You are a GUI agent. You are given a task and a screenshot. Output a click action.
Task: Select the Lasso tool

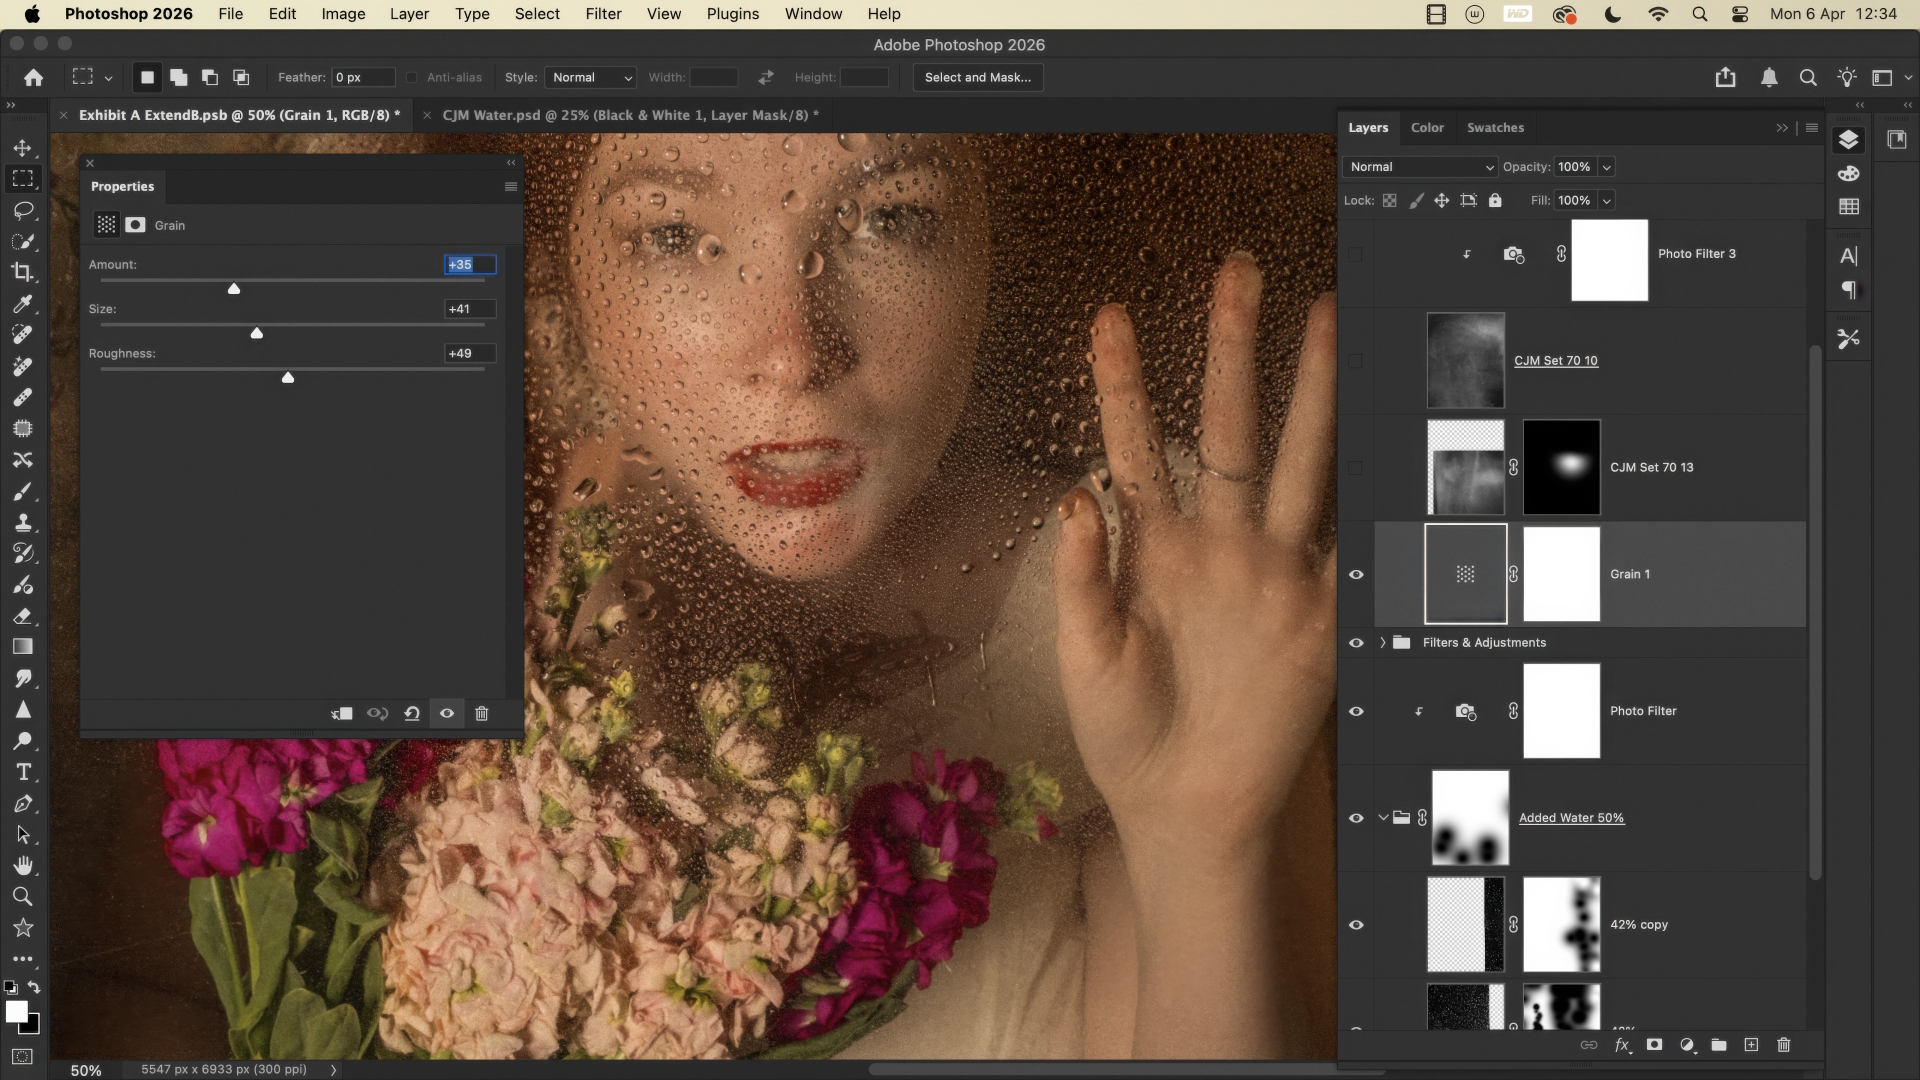[x=23, y=210]
